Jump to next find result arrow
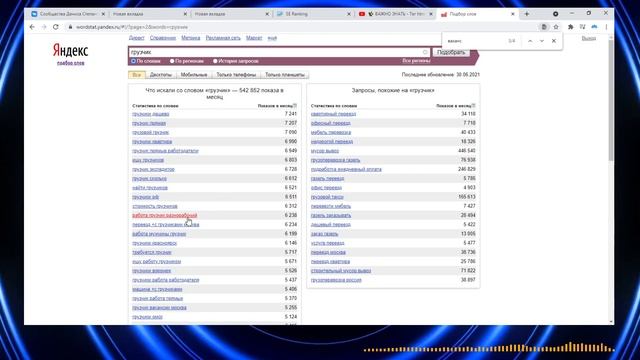The height and width of the screenshot is (360, 640). [542, 41]
